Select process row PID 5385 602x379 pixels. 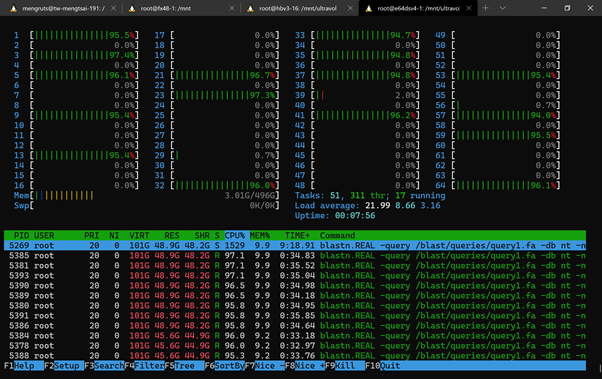pyautogui.click(x=295, y=255)
